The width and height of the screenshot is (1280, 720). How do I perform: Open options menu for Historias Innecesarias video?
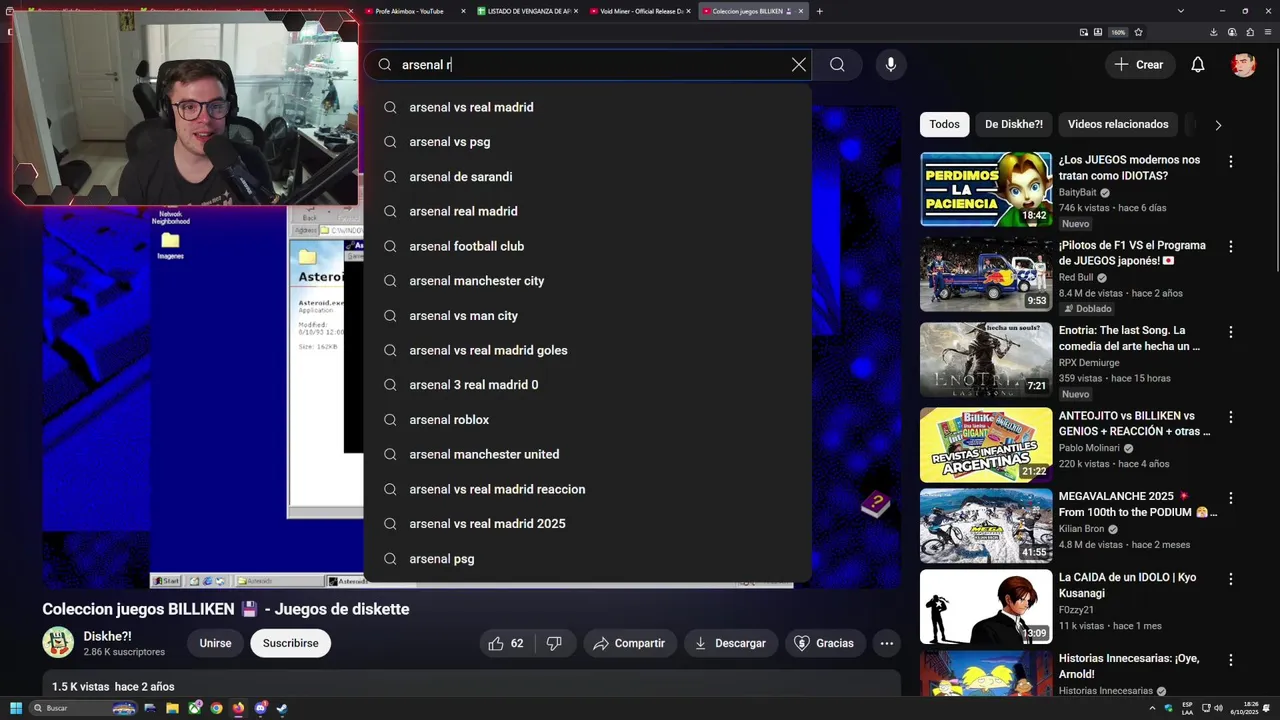click(1231, 659)
